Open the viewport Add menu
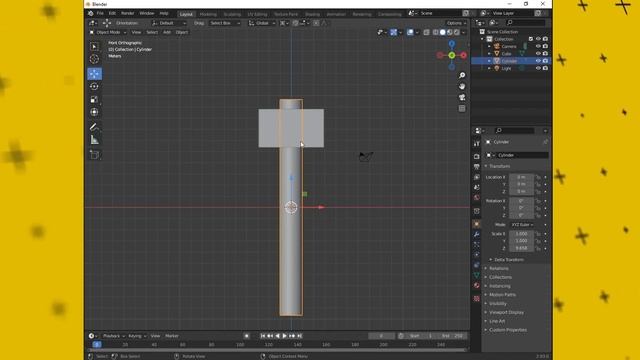This screenshot has width=640, height=360. pyautogui.click(x=167, y=32)
